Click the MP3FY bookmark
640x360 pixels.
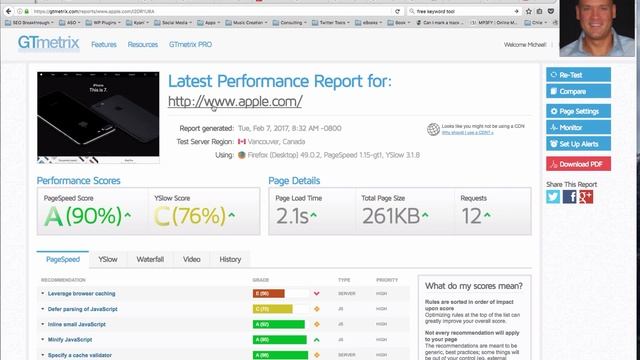click(x=494, y=23)
